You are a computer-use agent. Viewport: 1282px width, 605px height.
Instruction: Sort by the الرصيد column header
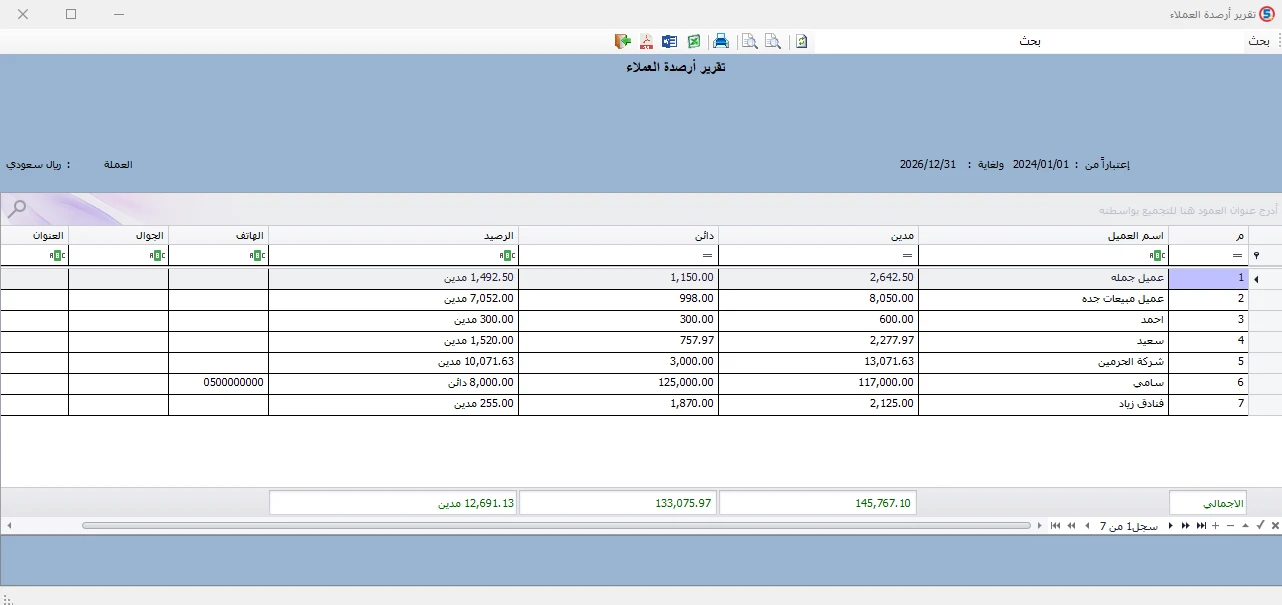(394, 235)
